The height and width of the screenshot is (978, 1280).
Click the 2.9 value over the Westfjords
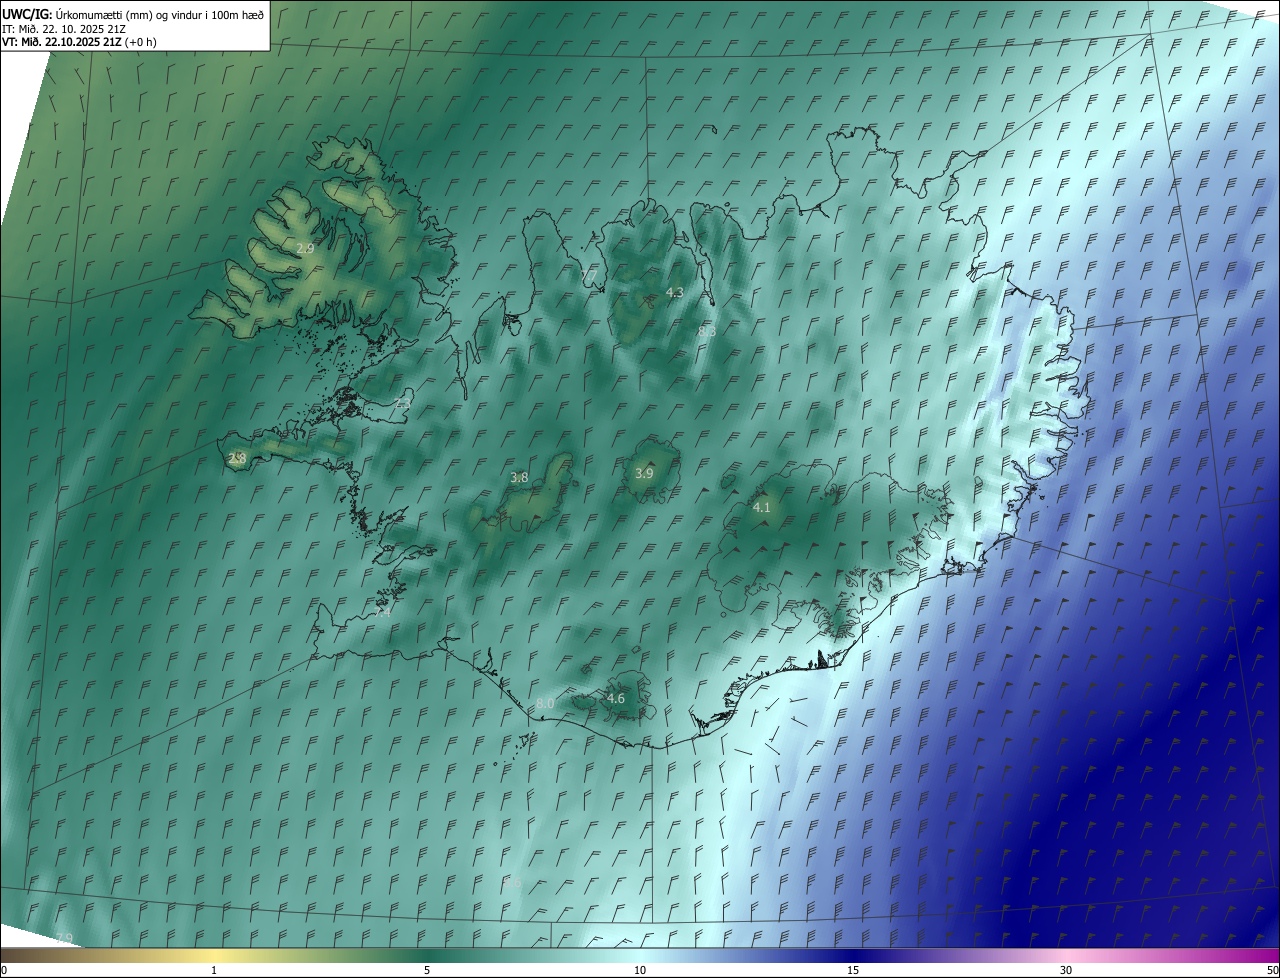click(x=306, y=247)
